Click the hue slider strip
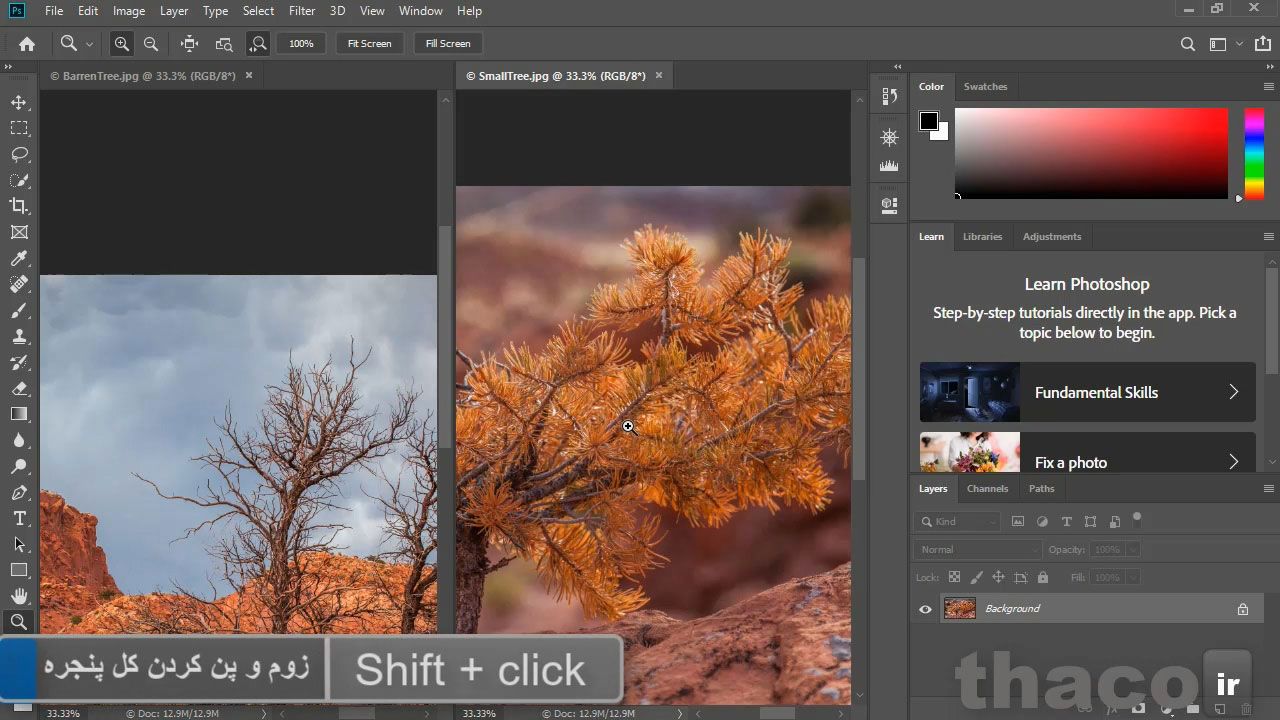The height and width of the screenshot is (720, 1280). pyautogui.click(x=1254, y=153)
